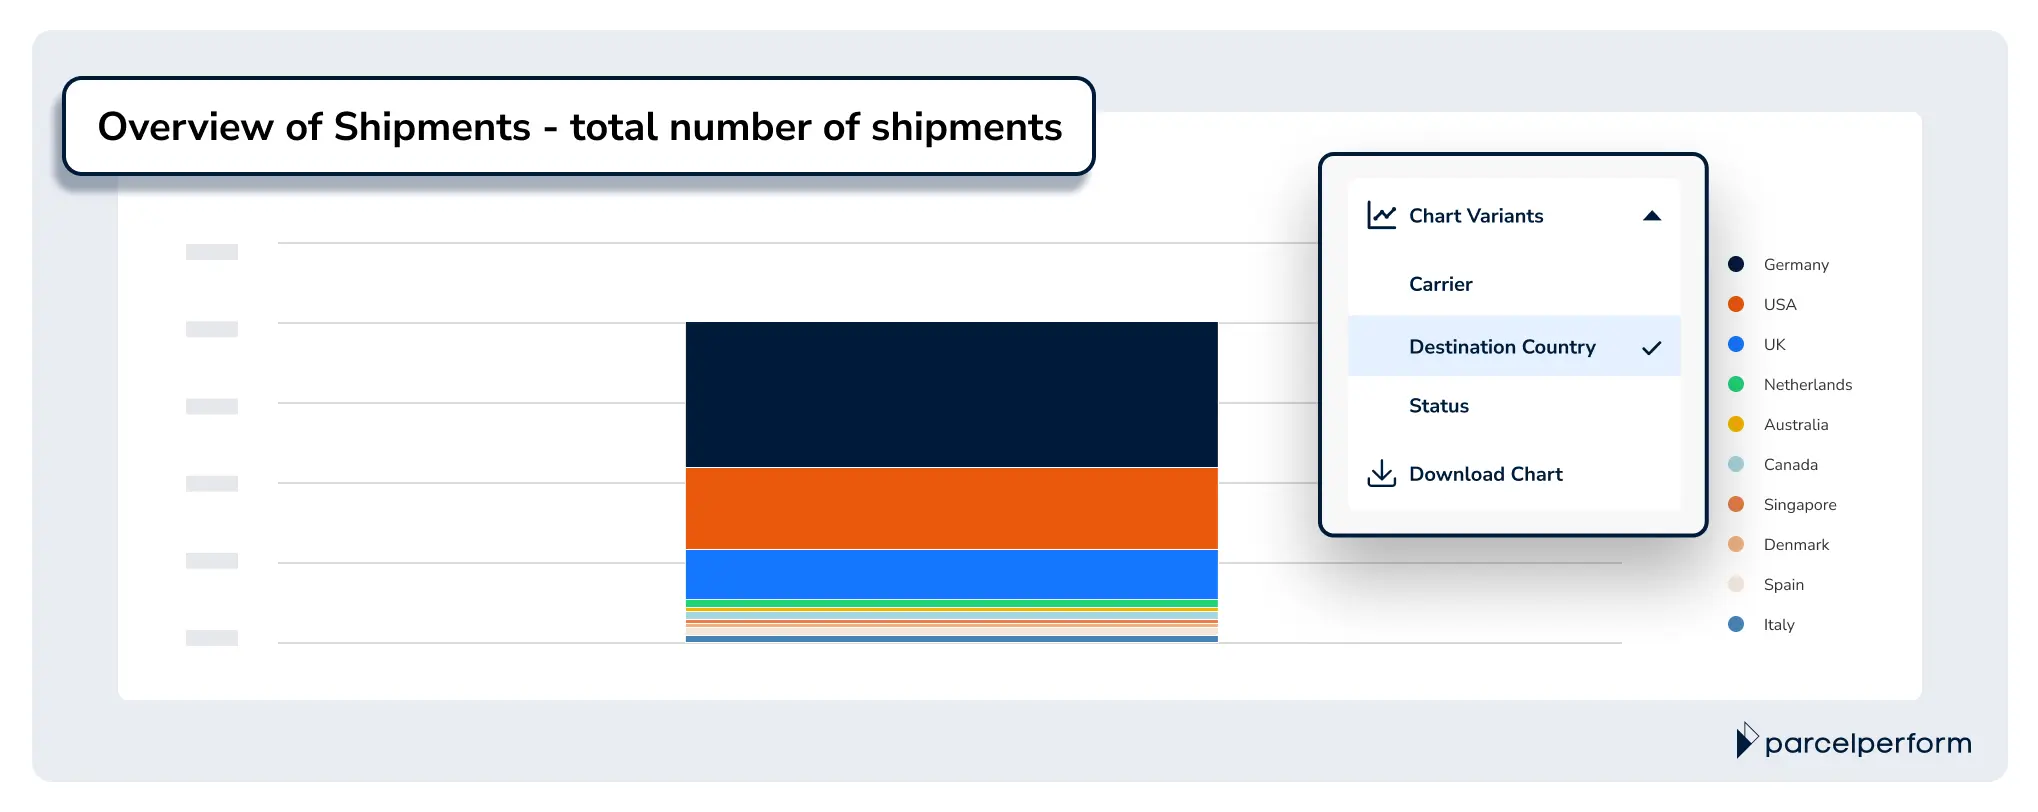Screen dimensions: 2038x812
Task: Click the Download Chart download arrow icon
Action: click(1383, 473)
